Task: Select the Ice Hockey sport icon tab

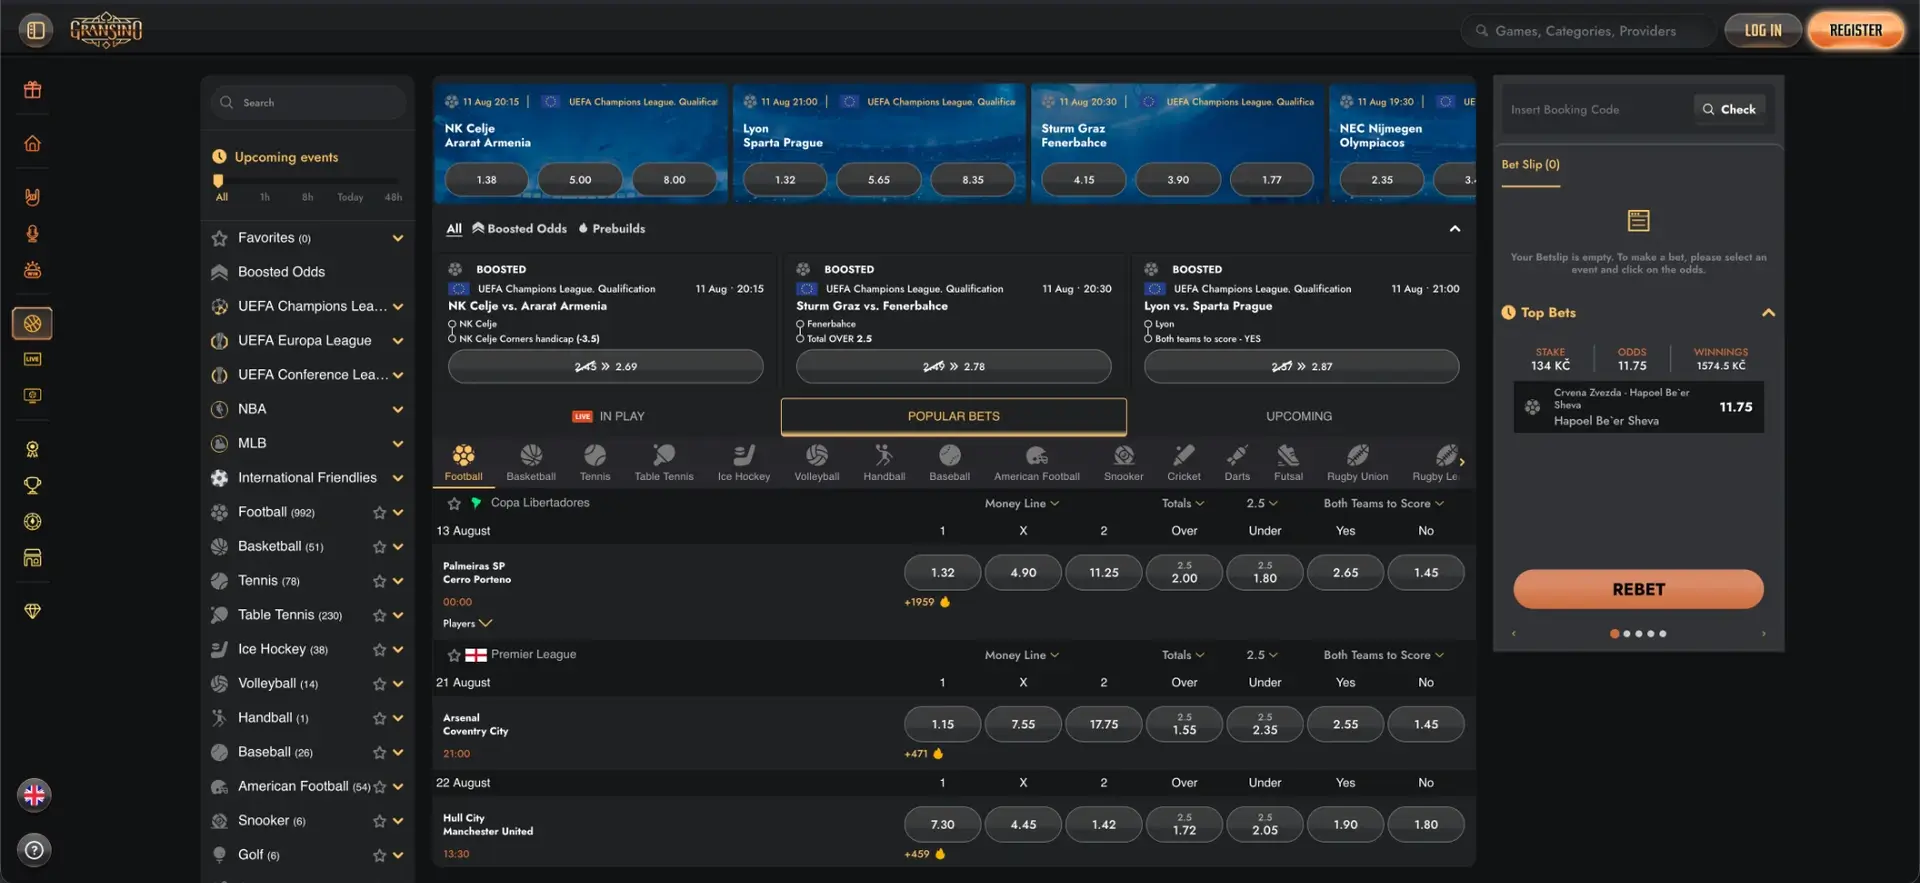Action: pyautogui.click(x=744, y=463)
